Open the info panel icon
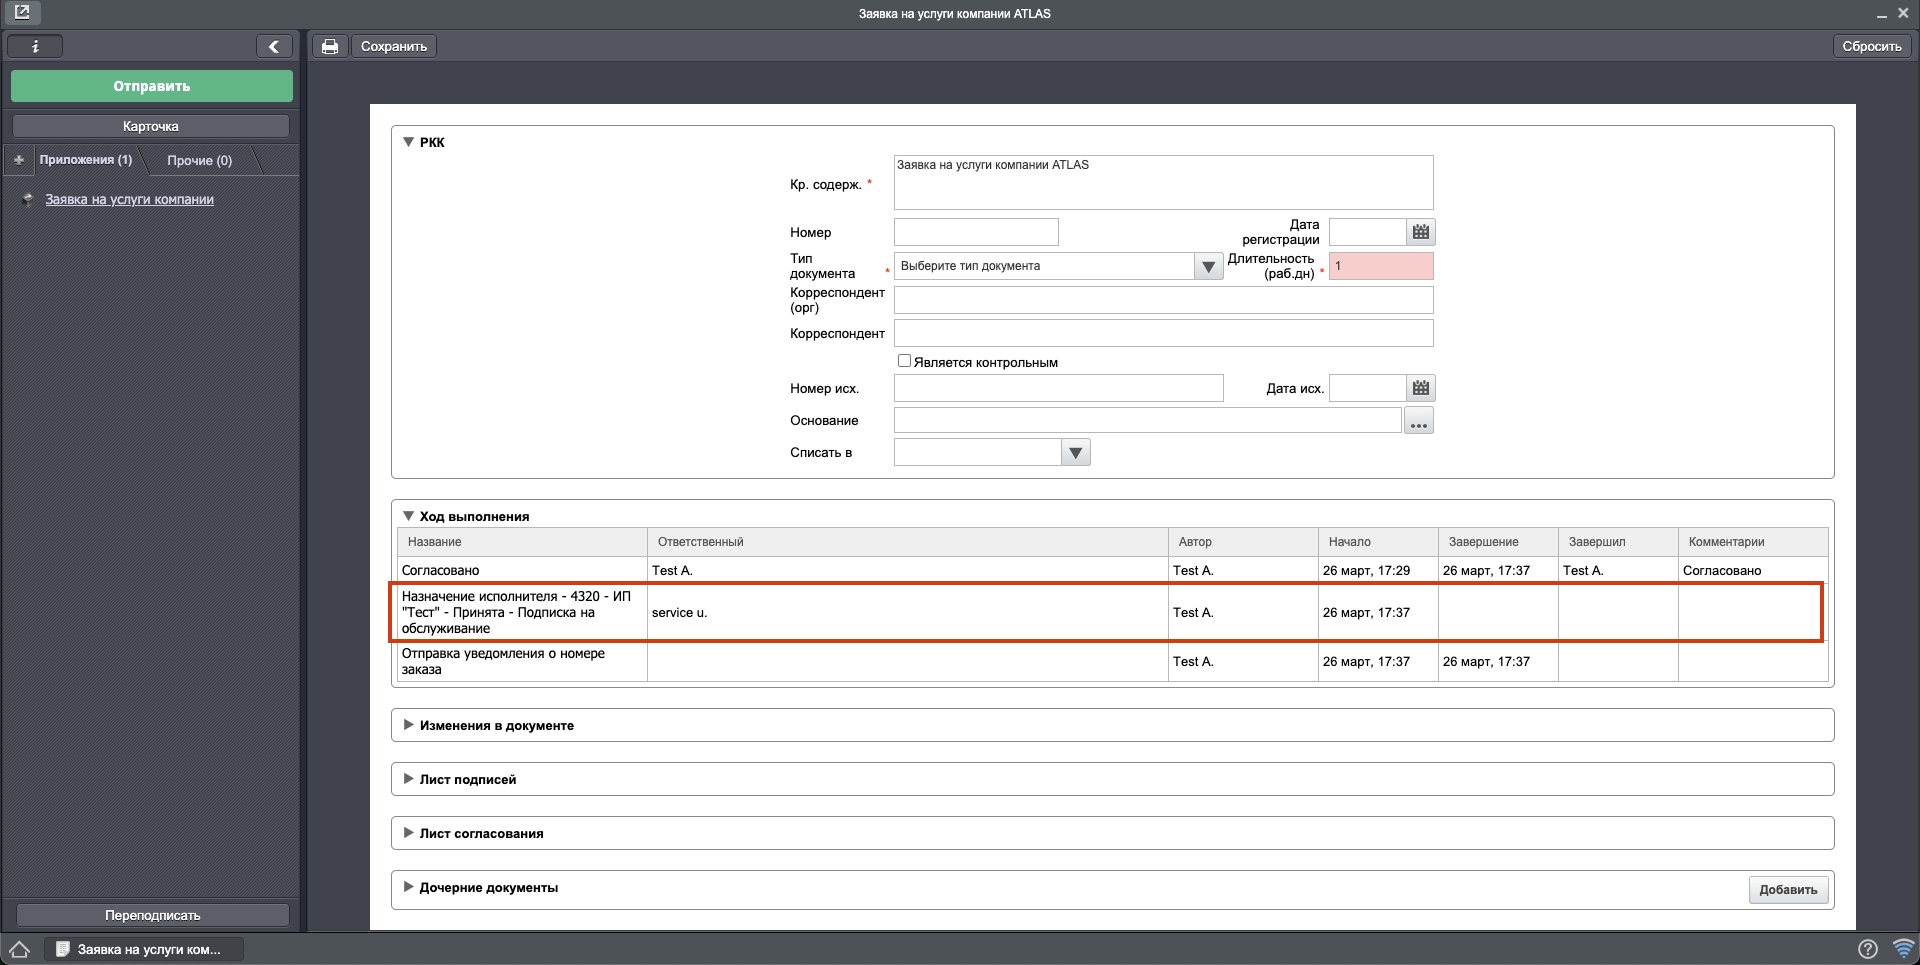This screenshot has width=1920, height=965. 35,46
